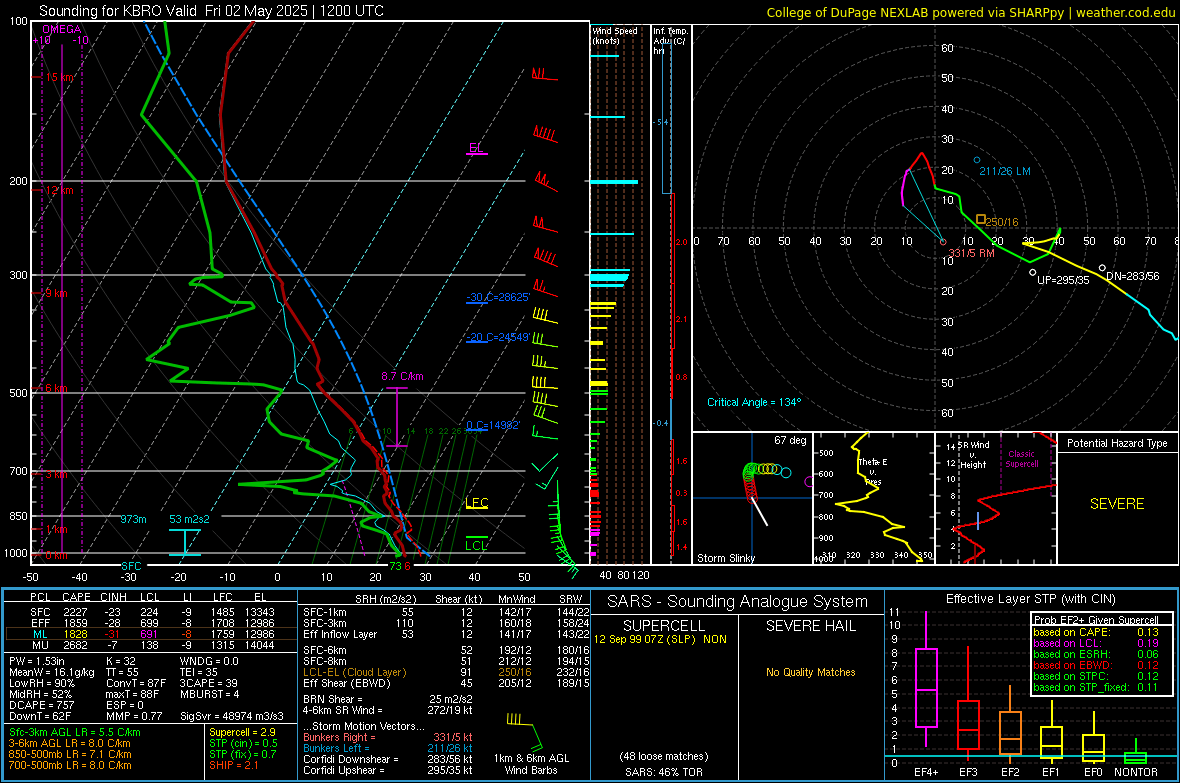Click the Storm Slinky panel label
Screen dimensions: 1180x783
point(725,558)
